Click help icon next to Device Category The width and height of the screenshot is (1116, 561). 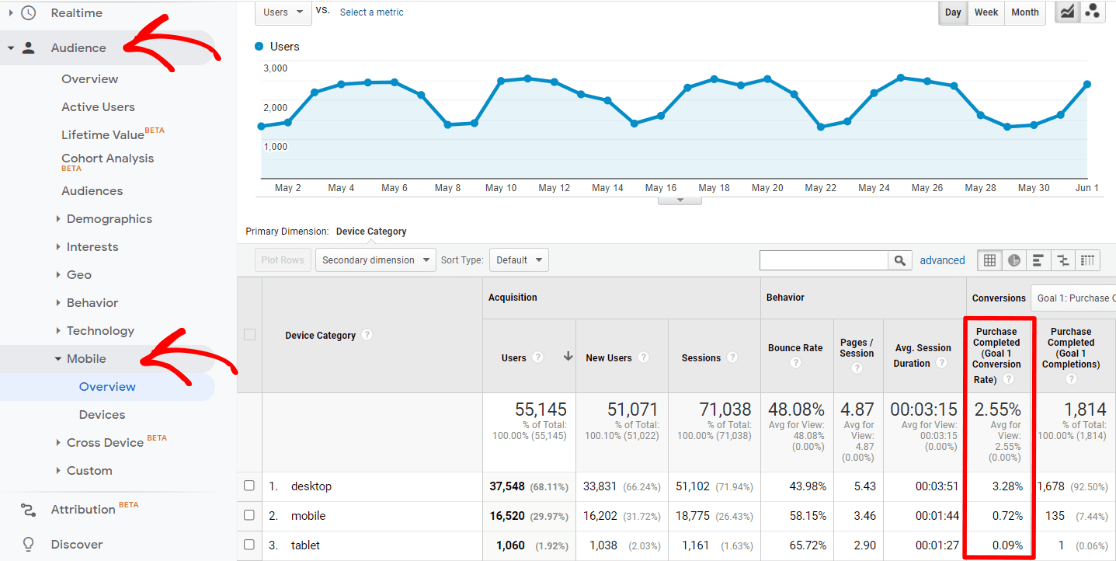pos(367,335)
